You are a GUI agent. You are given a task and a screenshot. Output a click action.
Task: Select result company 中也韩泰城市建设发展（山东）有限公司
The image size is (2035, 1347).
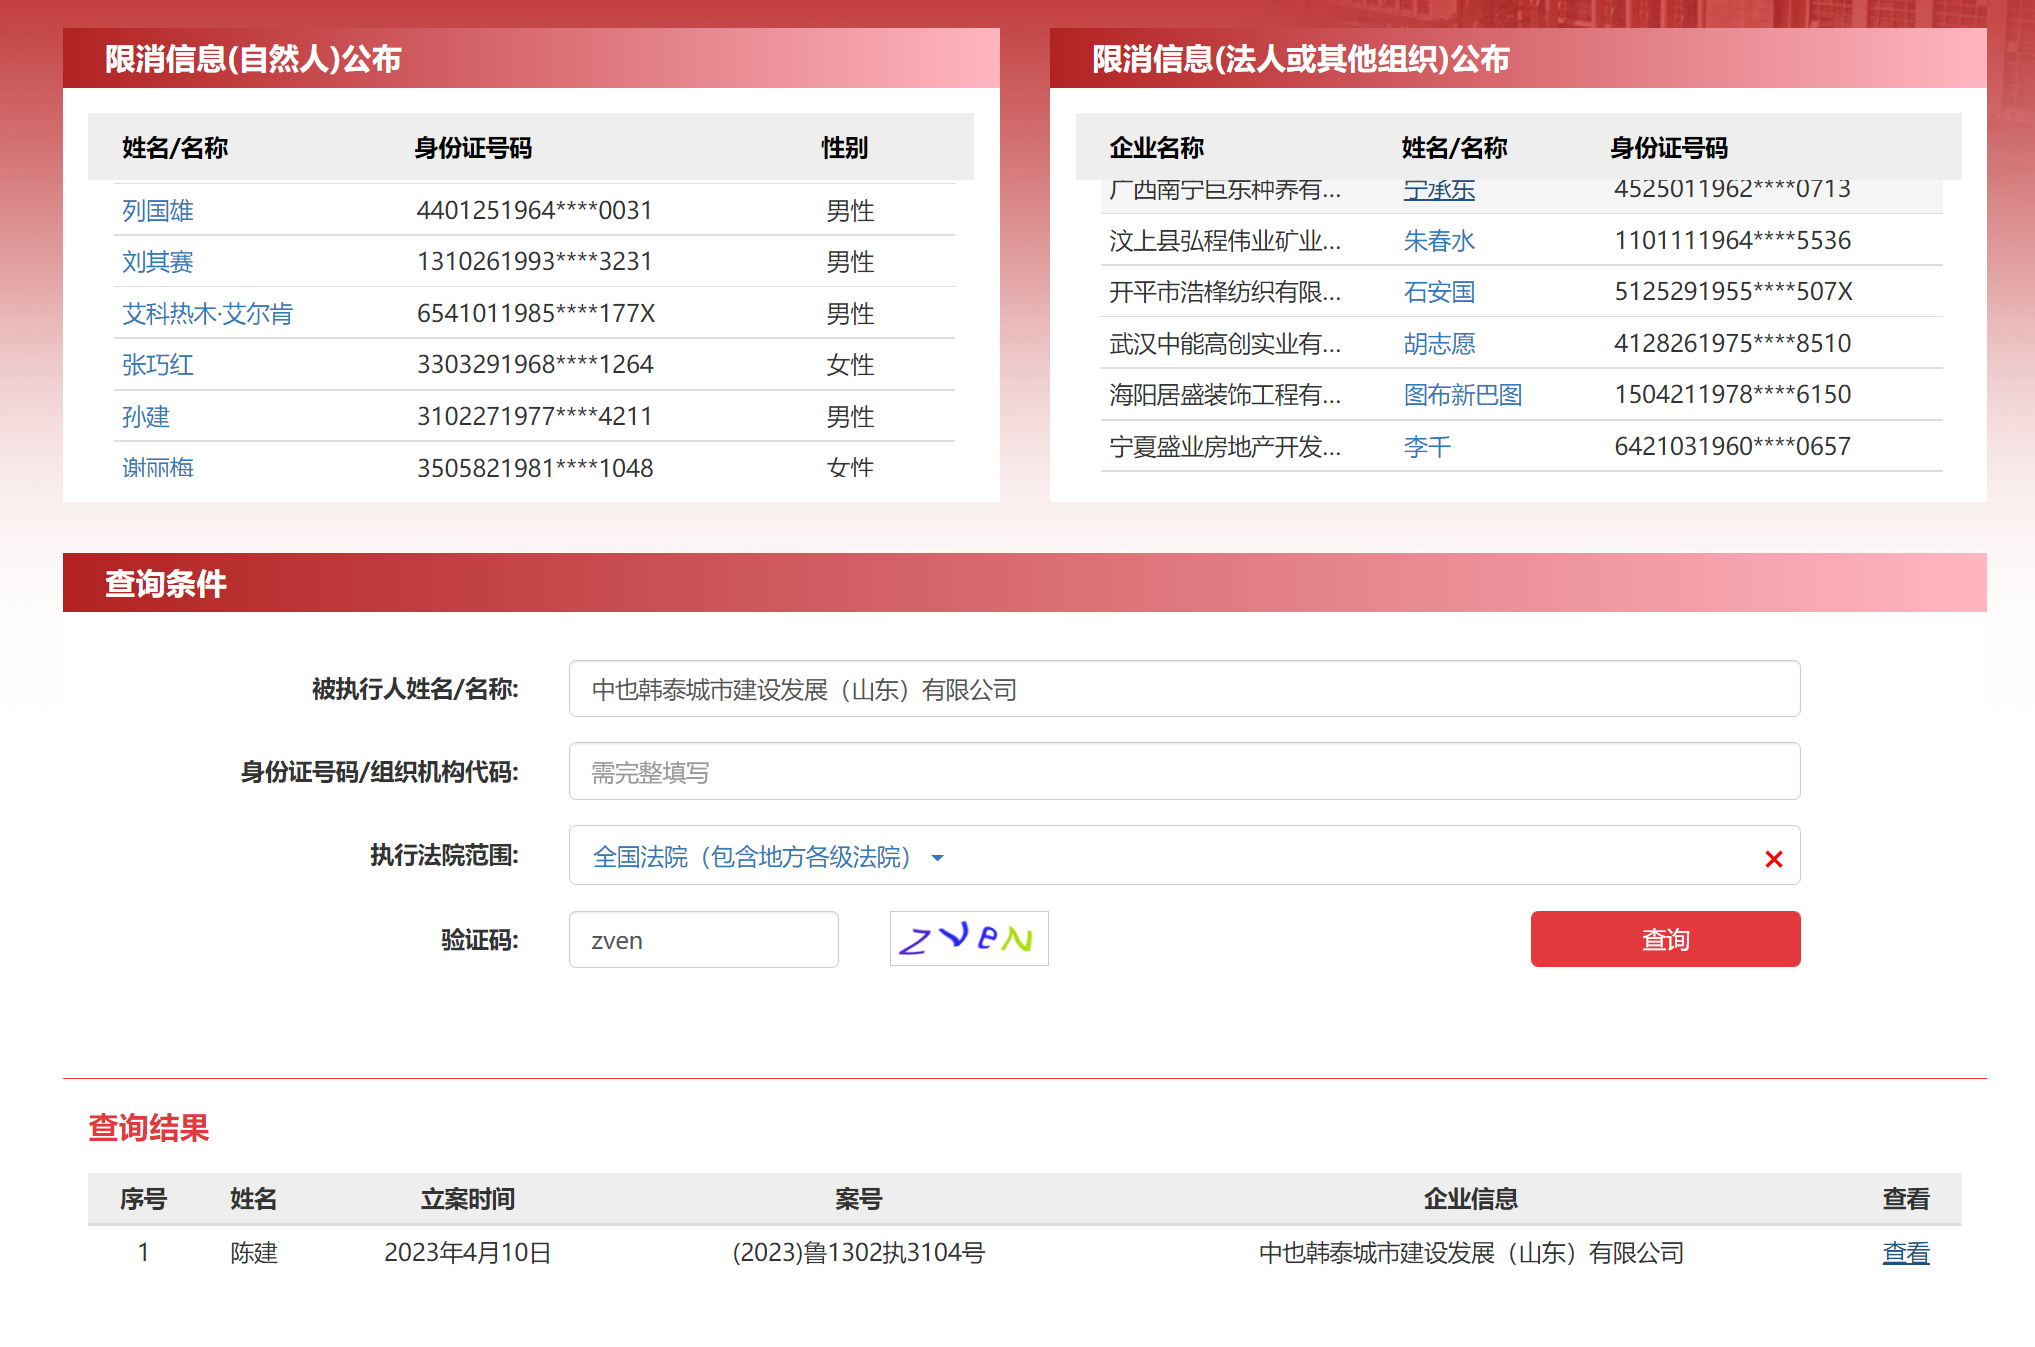[x=1471, y=1253]
